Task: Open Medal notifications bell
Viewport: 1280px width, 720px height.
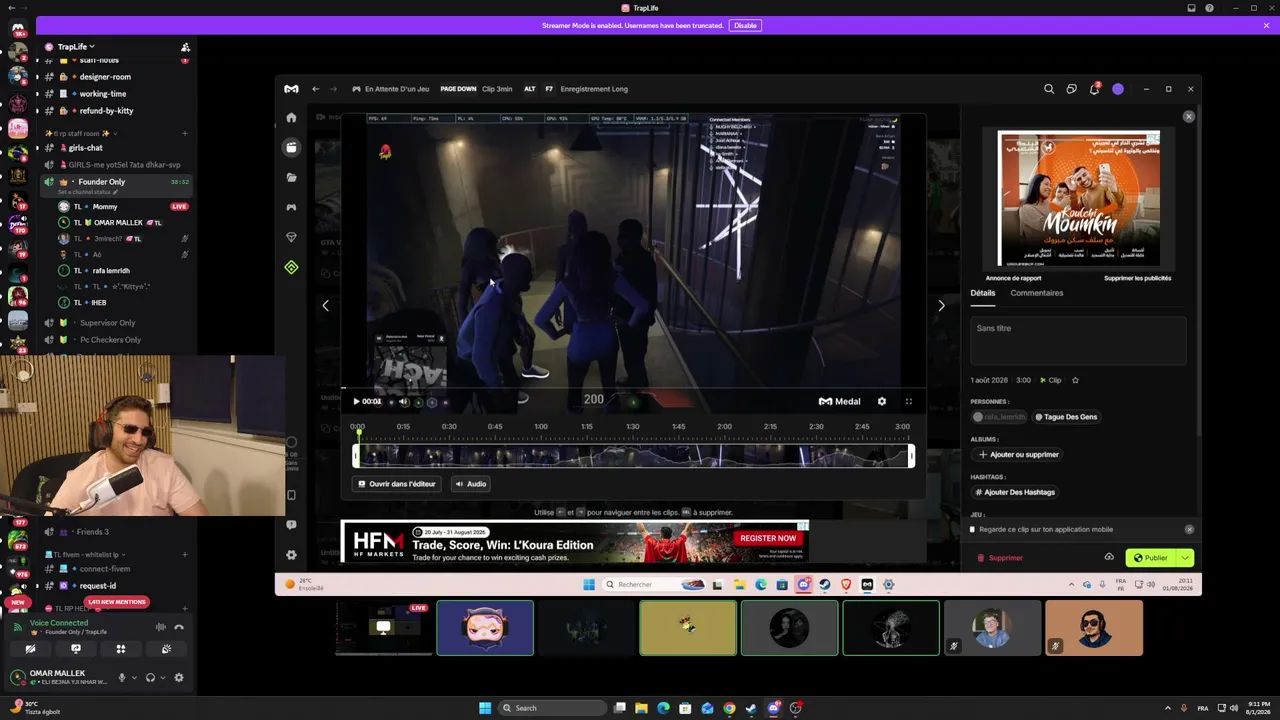Action: point(1094,89)
